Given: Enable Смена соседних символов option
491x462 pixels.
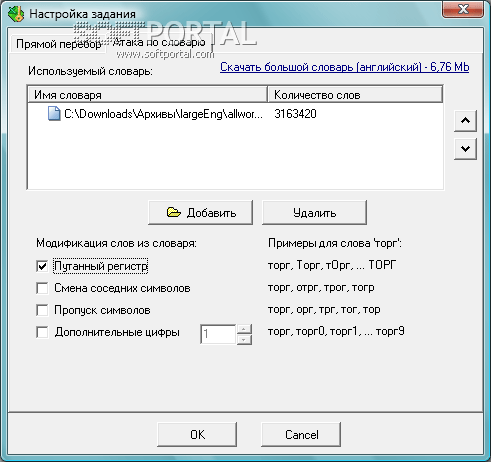Looking at the screenshot, I should click(x=42, y=288).
